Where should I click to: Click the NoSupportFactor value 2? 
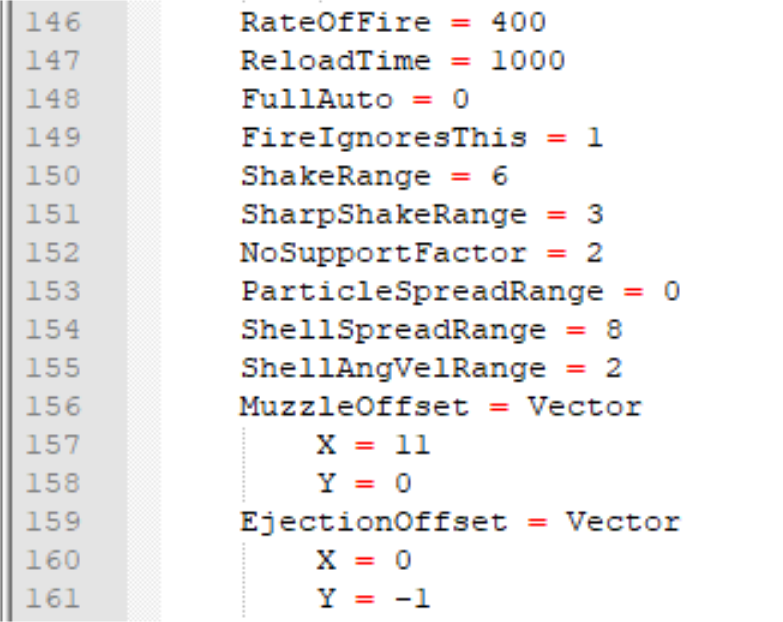[x=594, y=253]
